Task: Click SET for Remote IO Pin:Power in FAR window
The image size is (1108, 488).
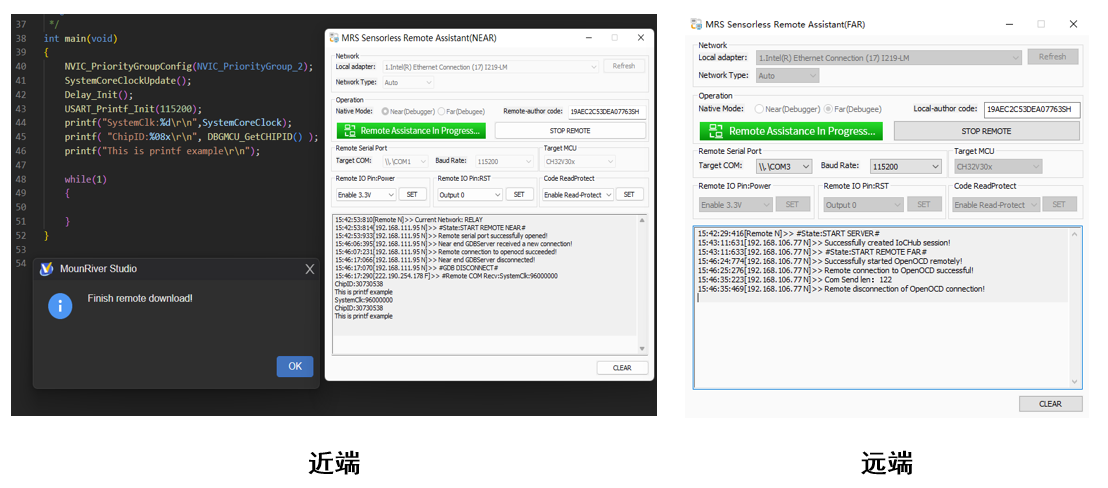Action: coord(793,204)
